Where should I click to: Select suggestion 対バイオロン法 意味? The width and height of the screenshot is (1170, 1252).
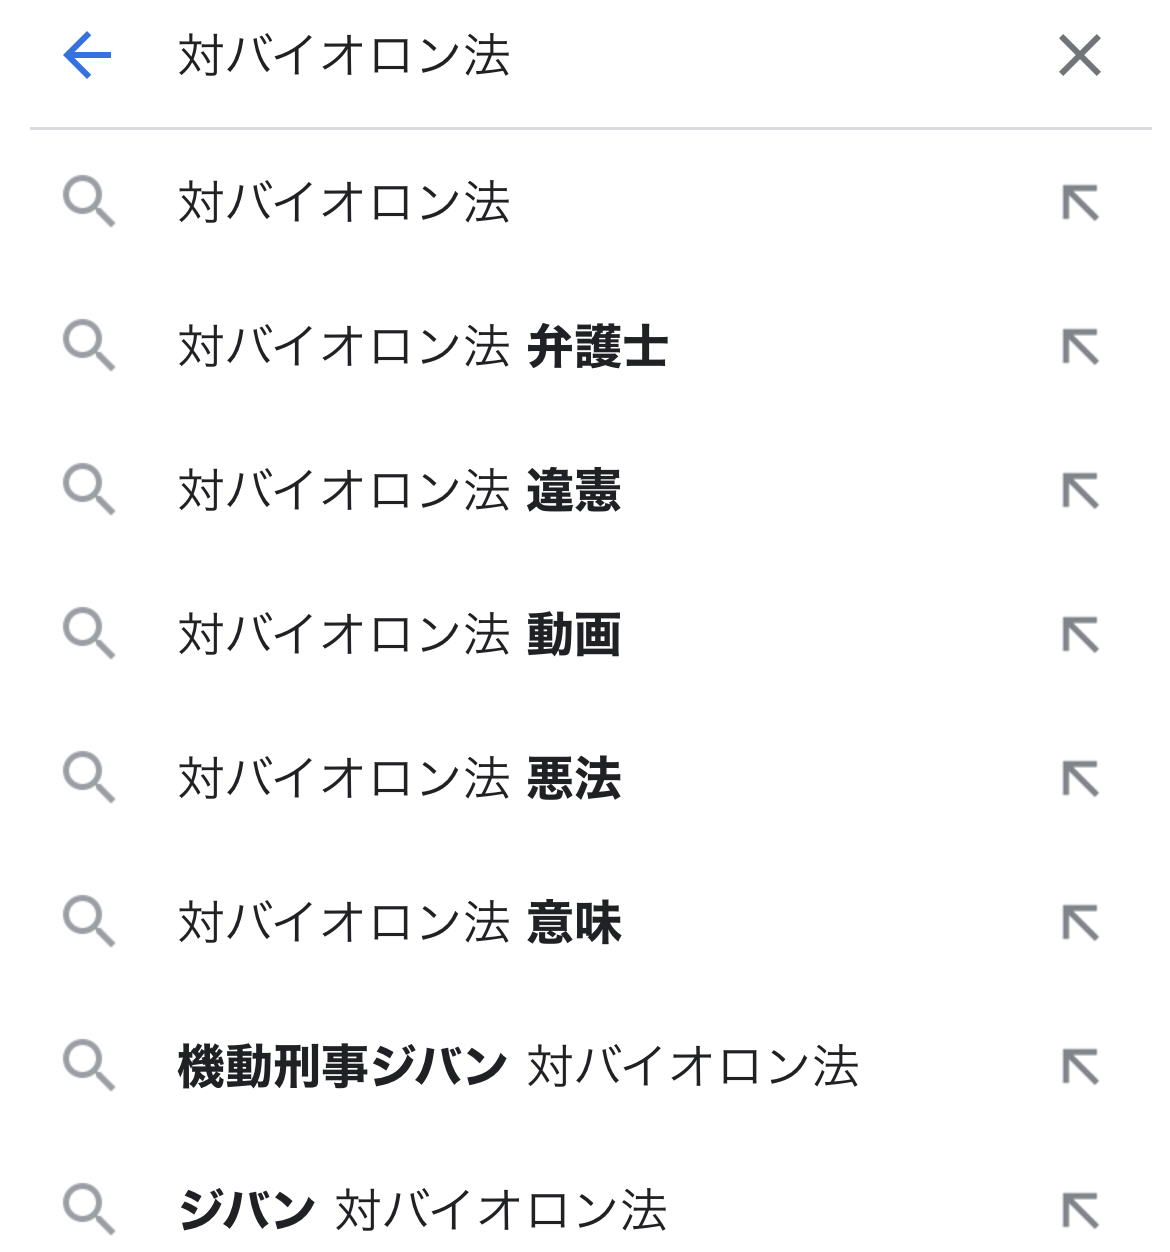(x=400, y=923)
